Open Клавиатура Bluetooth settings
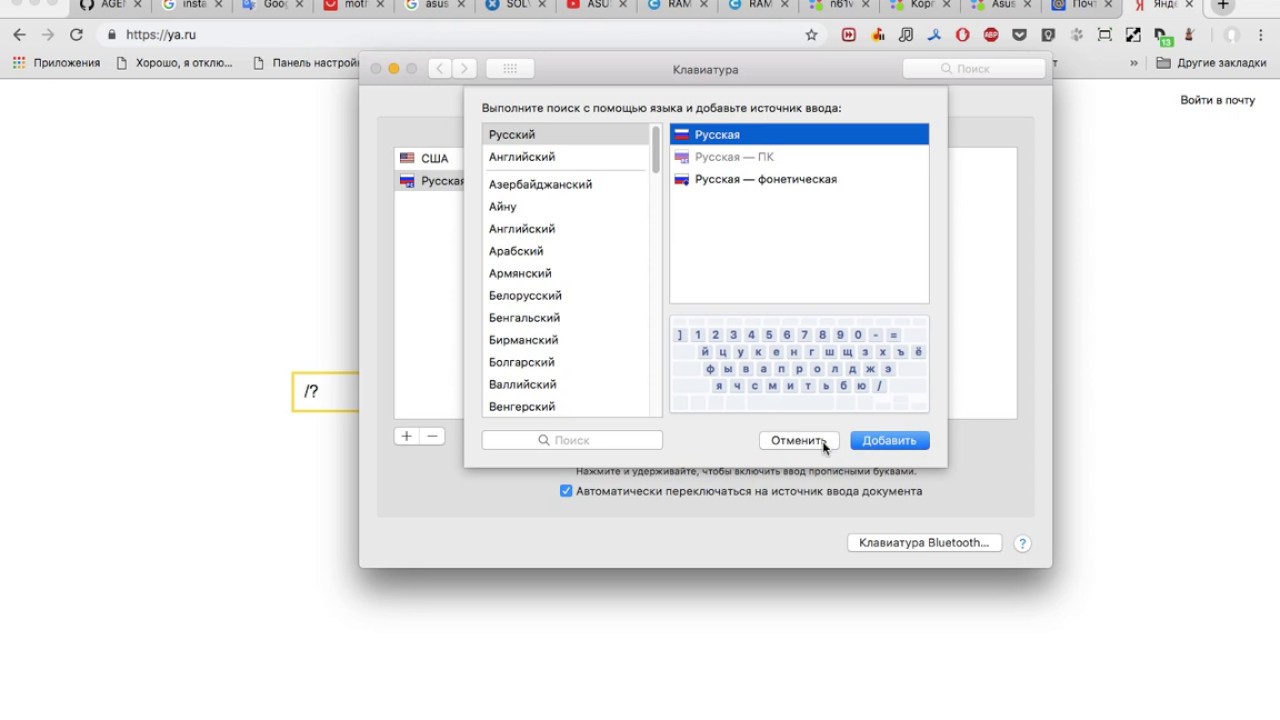This screenshot has width=1280, height=720. point(924,543)
